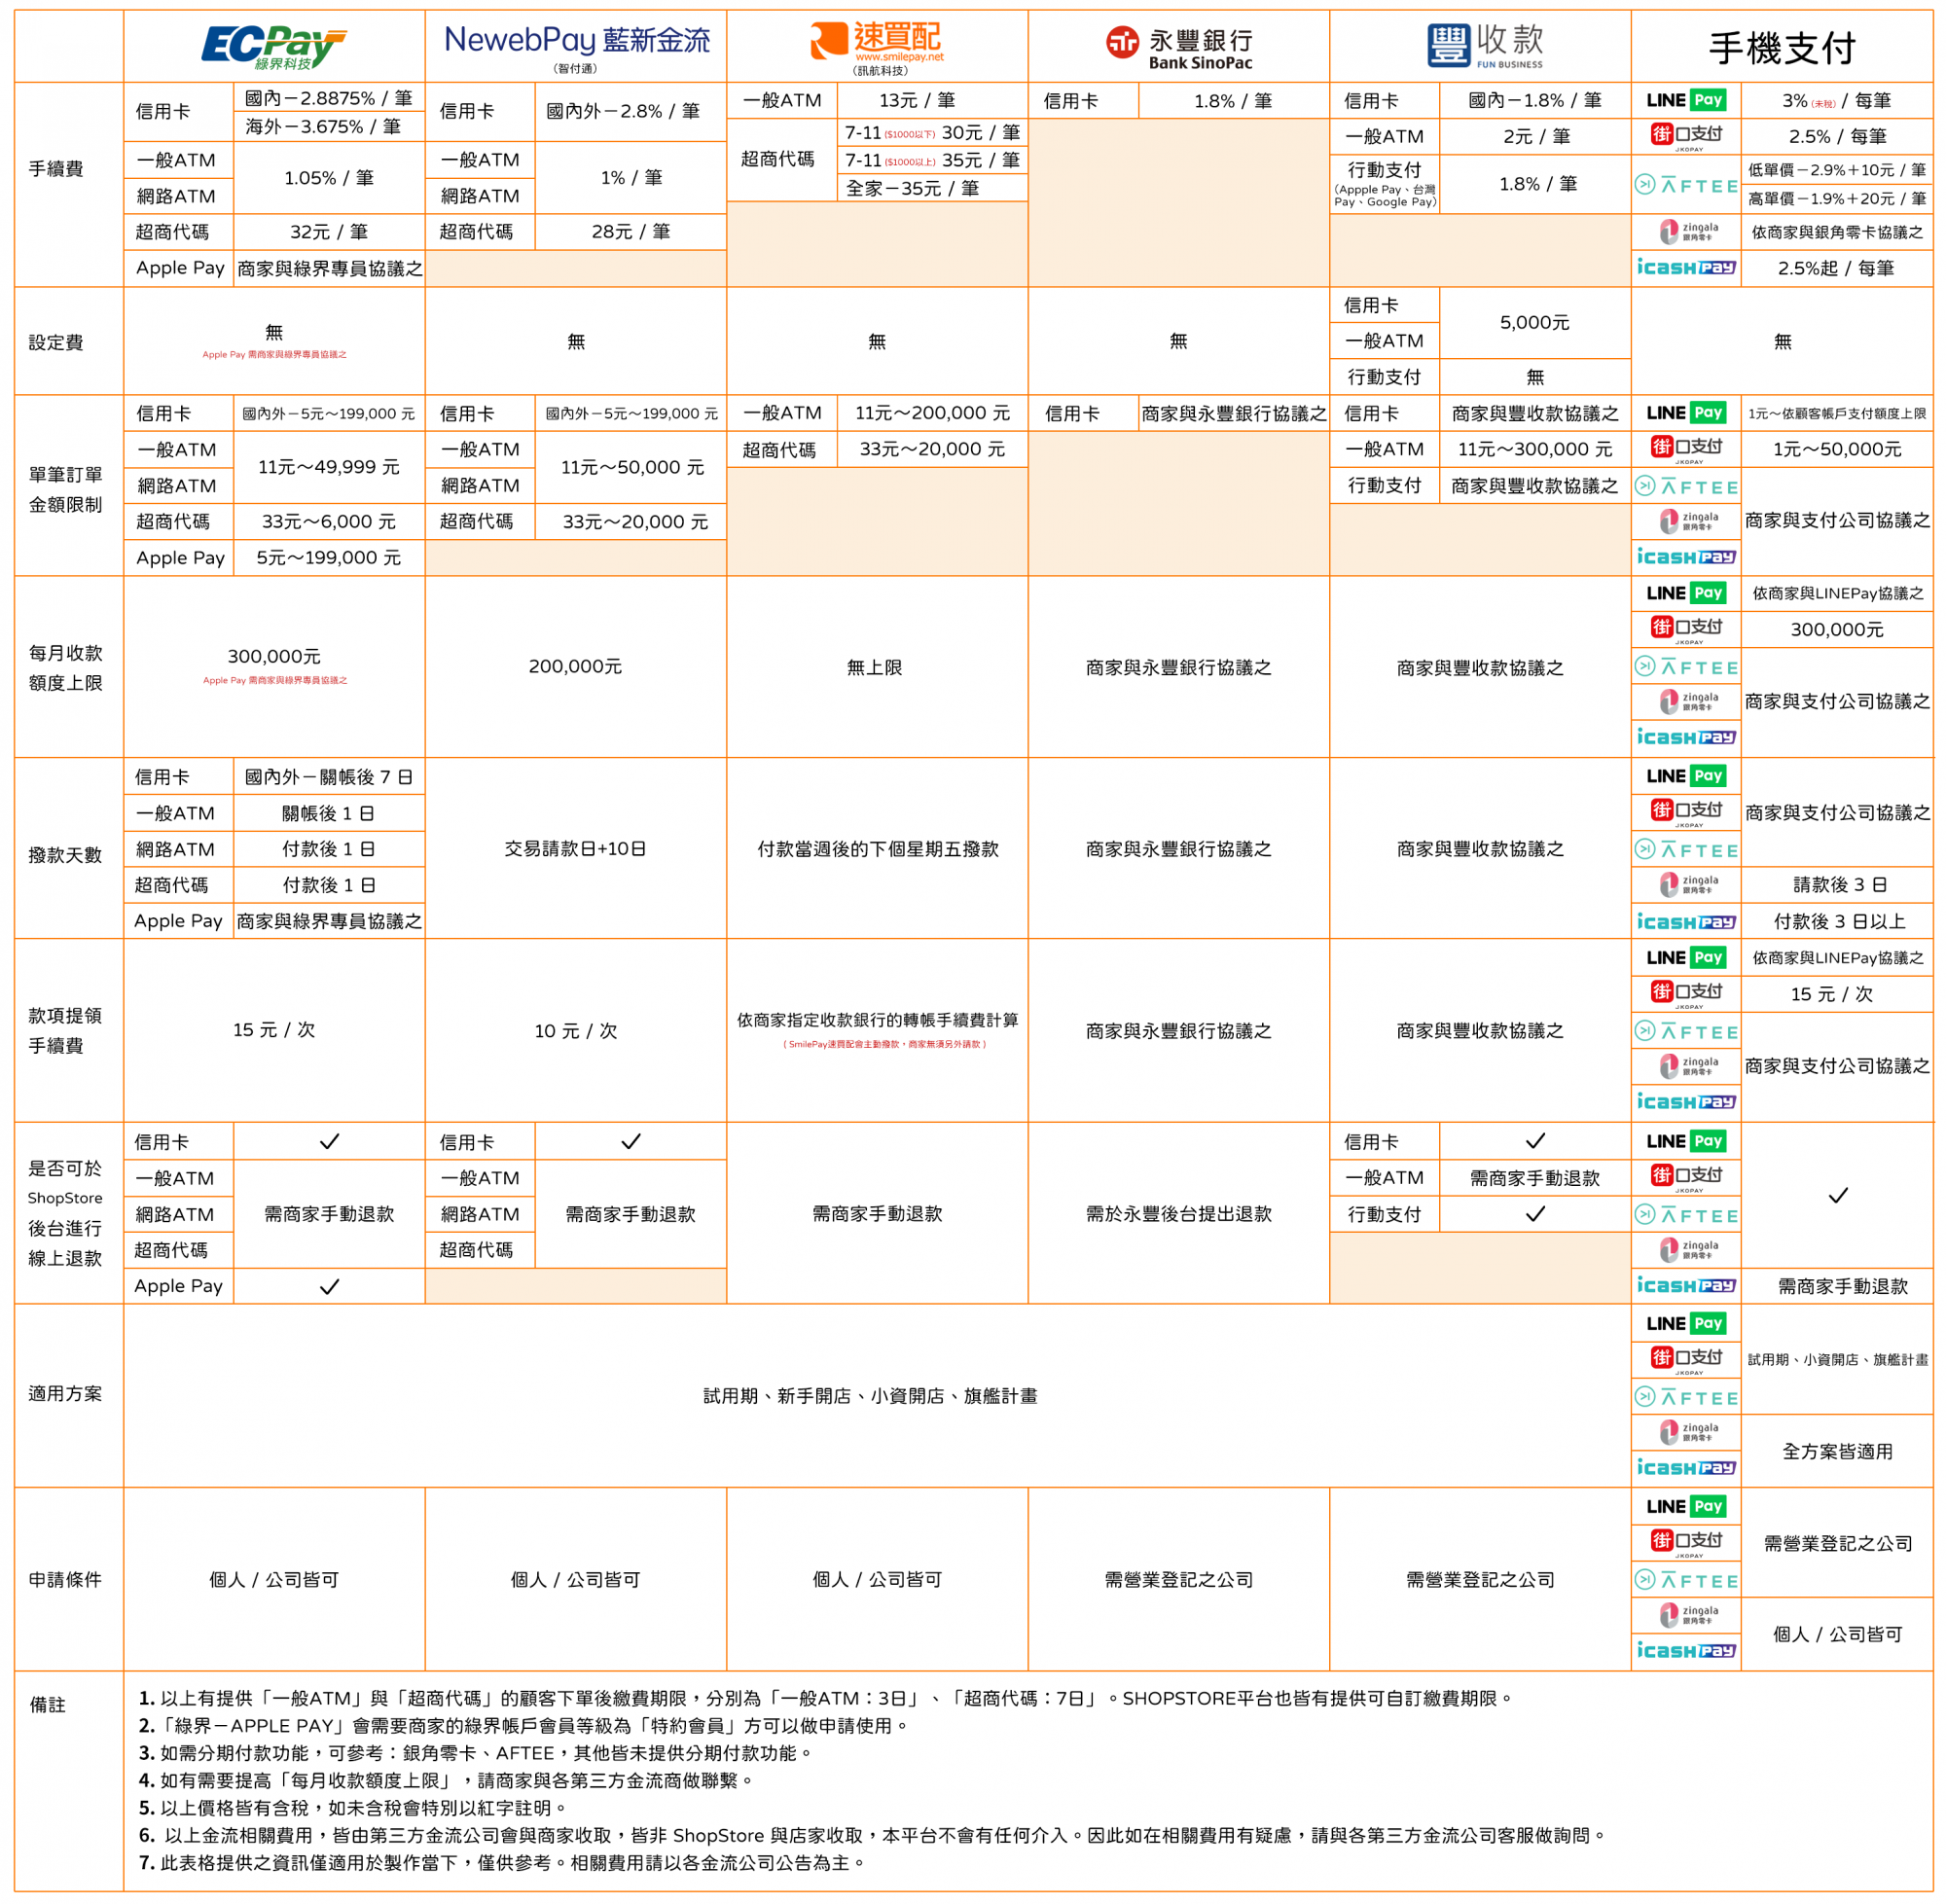This screenshot has height=1904, width=1946.
Task: Select the 適用方案 row header
Action: click(66, 1393)
